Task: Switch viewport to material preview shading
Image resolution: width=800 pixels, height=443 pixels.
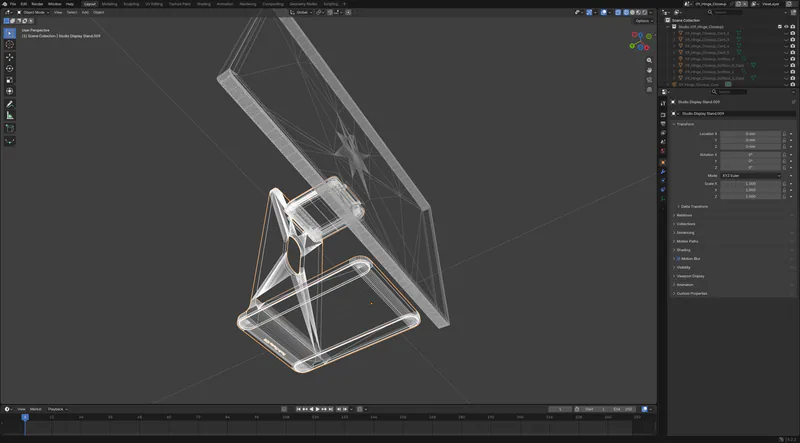Action: [638, 12]
